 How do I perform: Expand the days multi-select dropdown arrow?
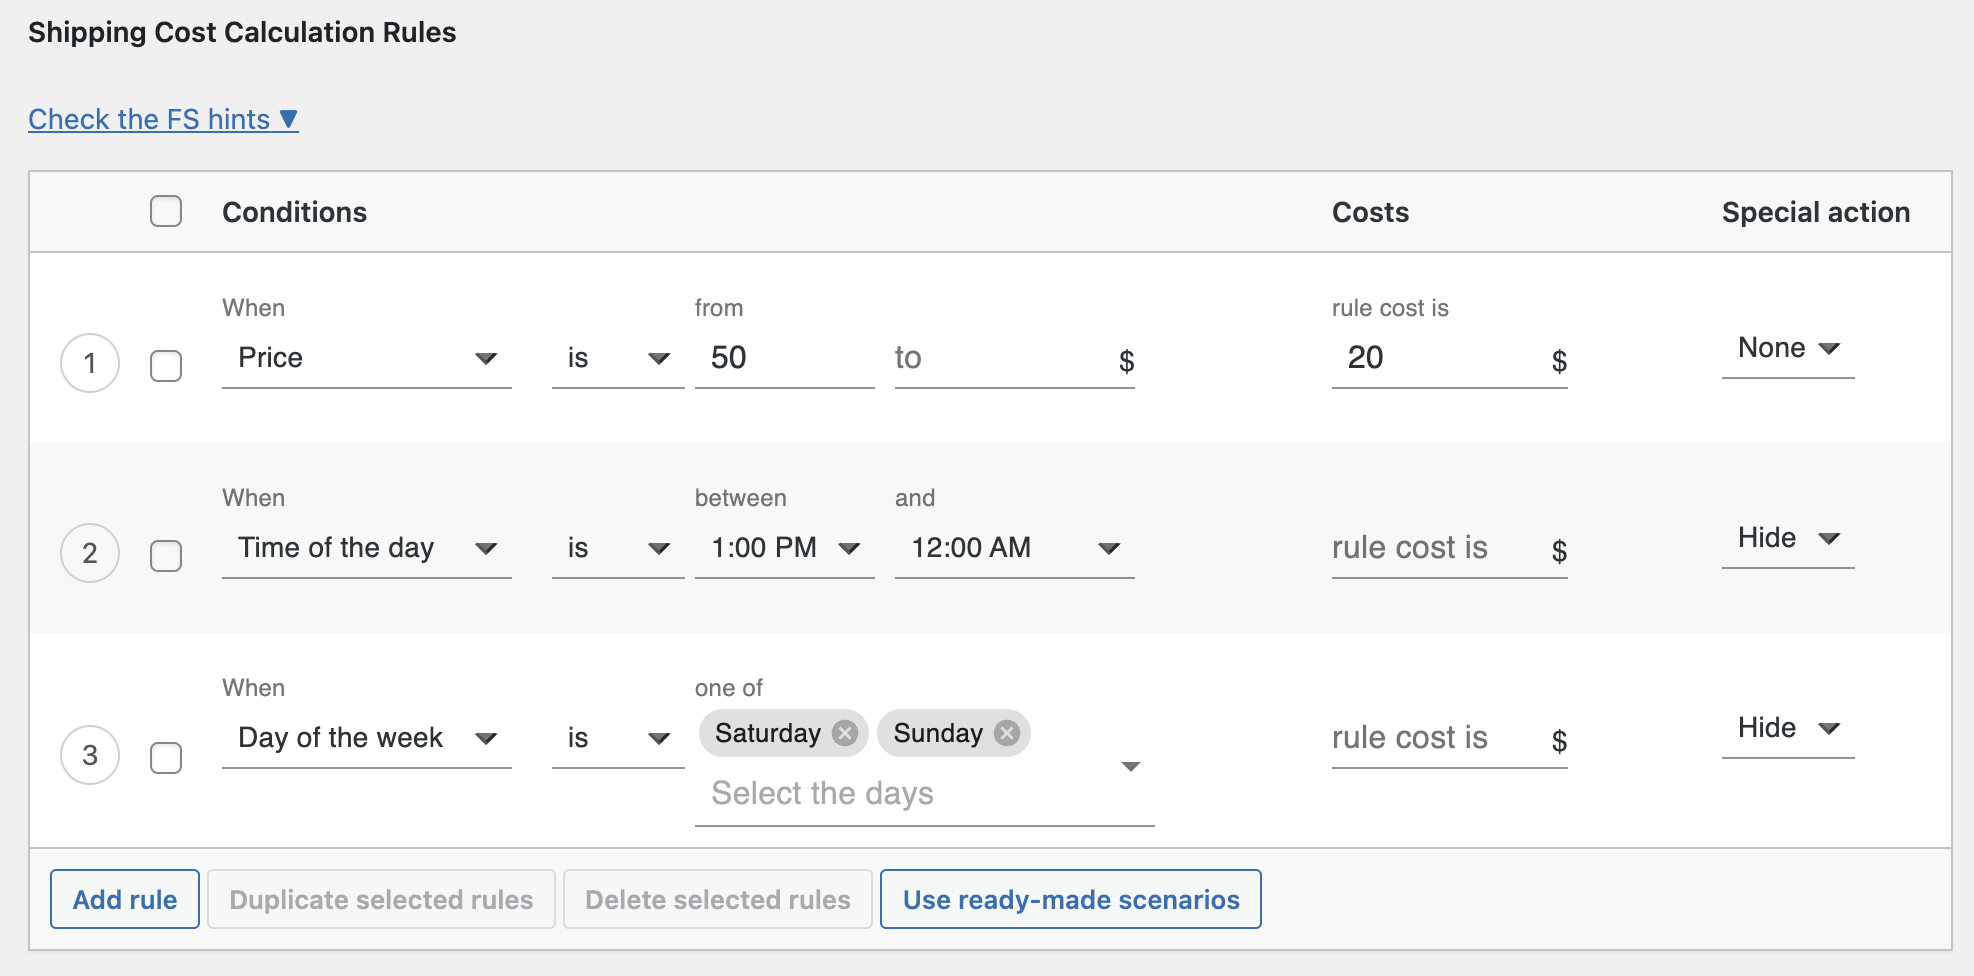point(1131,767)
